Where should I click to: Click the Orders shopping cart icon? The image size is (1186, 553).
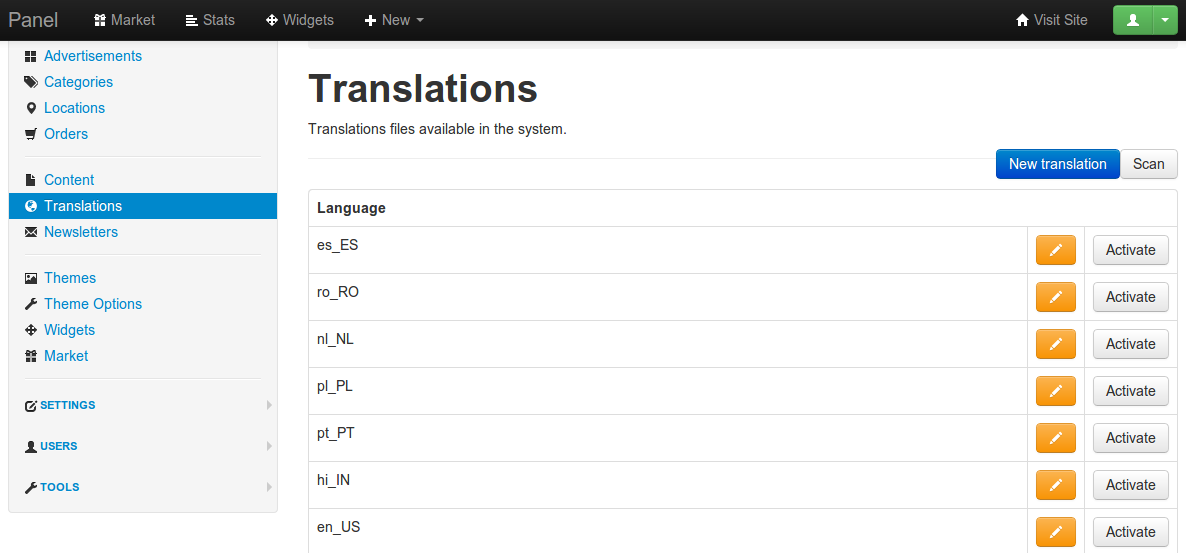click(31, 134)
